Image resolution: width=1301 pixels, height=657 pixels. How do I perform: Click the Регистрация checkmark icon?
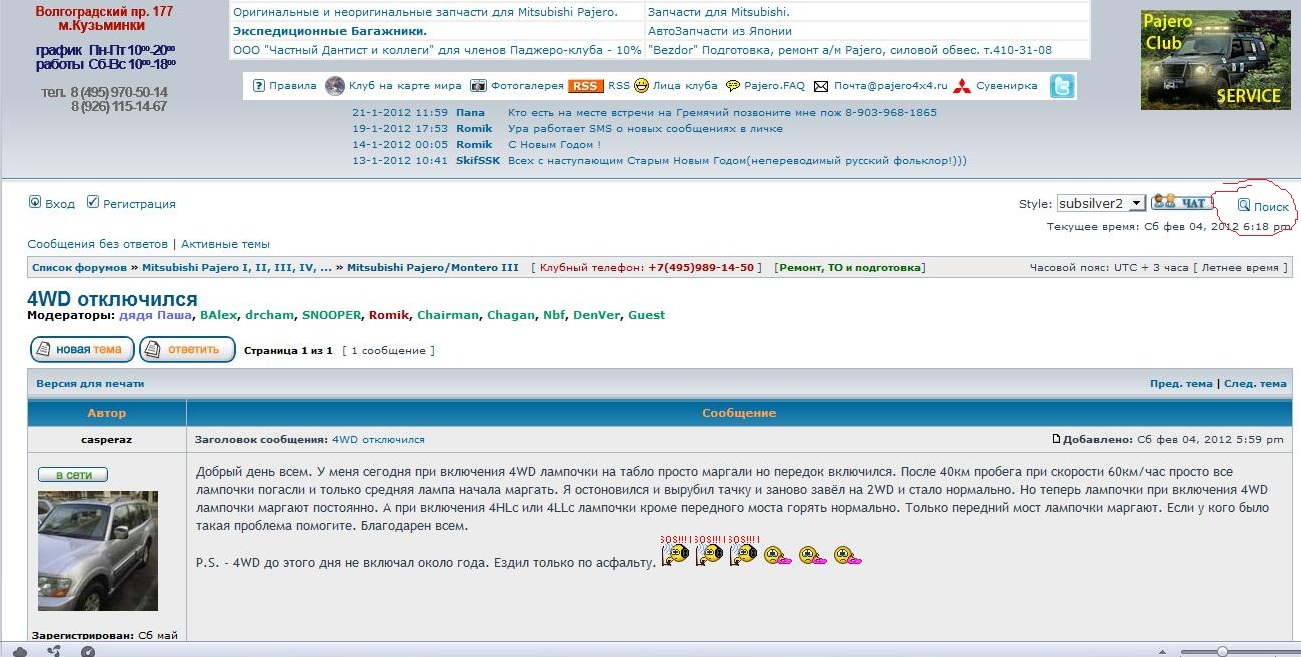(x=93, y=202)
